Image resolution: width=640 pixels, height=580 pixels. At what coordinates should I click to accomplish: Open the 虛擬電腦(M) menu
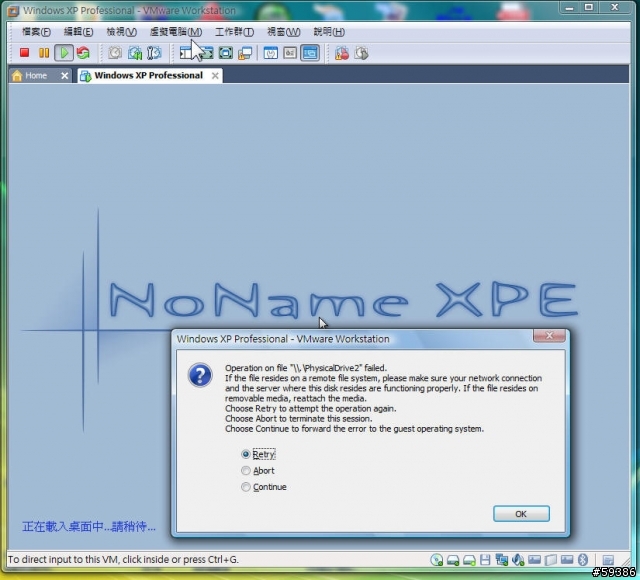point(176,32)
